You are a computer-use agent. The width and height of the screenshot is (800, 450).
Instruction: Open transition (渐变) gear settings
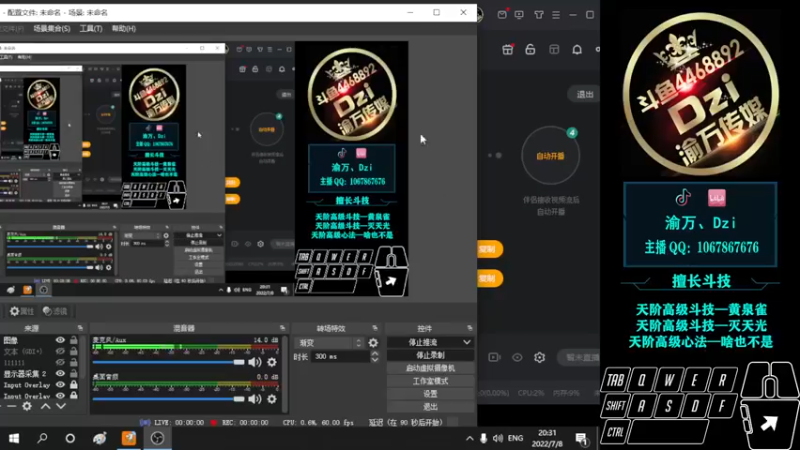point(373,343)
